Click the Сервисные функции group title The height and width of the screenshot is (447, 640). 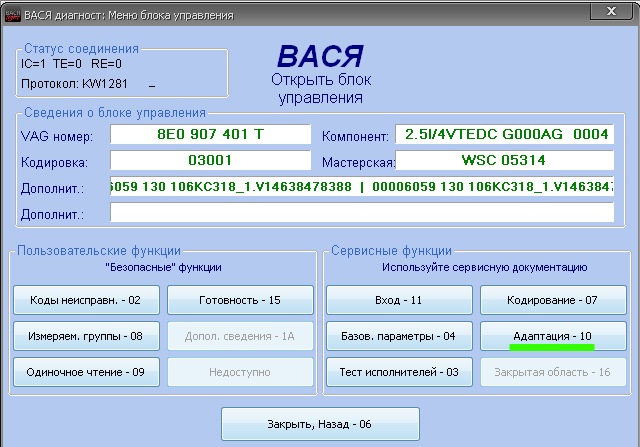pos(391,250)
